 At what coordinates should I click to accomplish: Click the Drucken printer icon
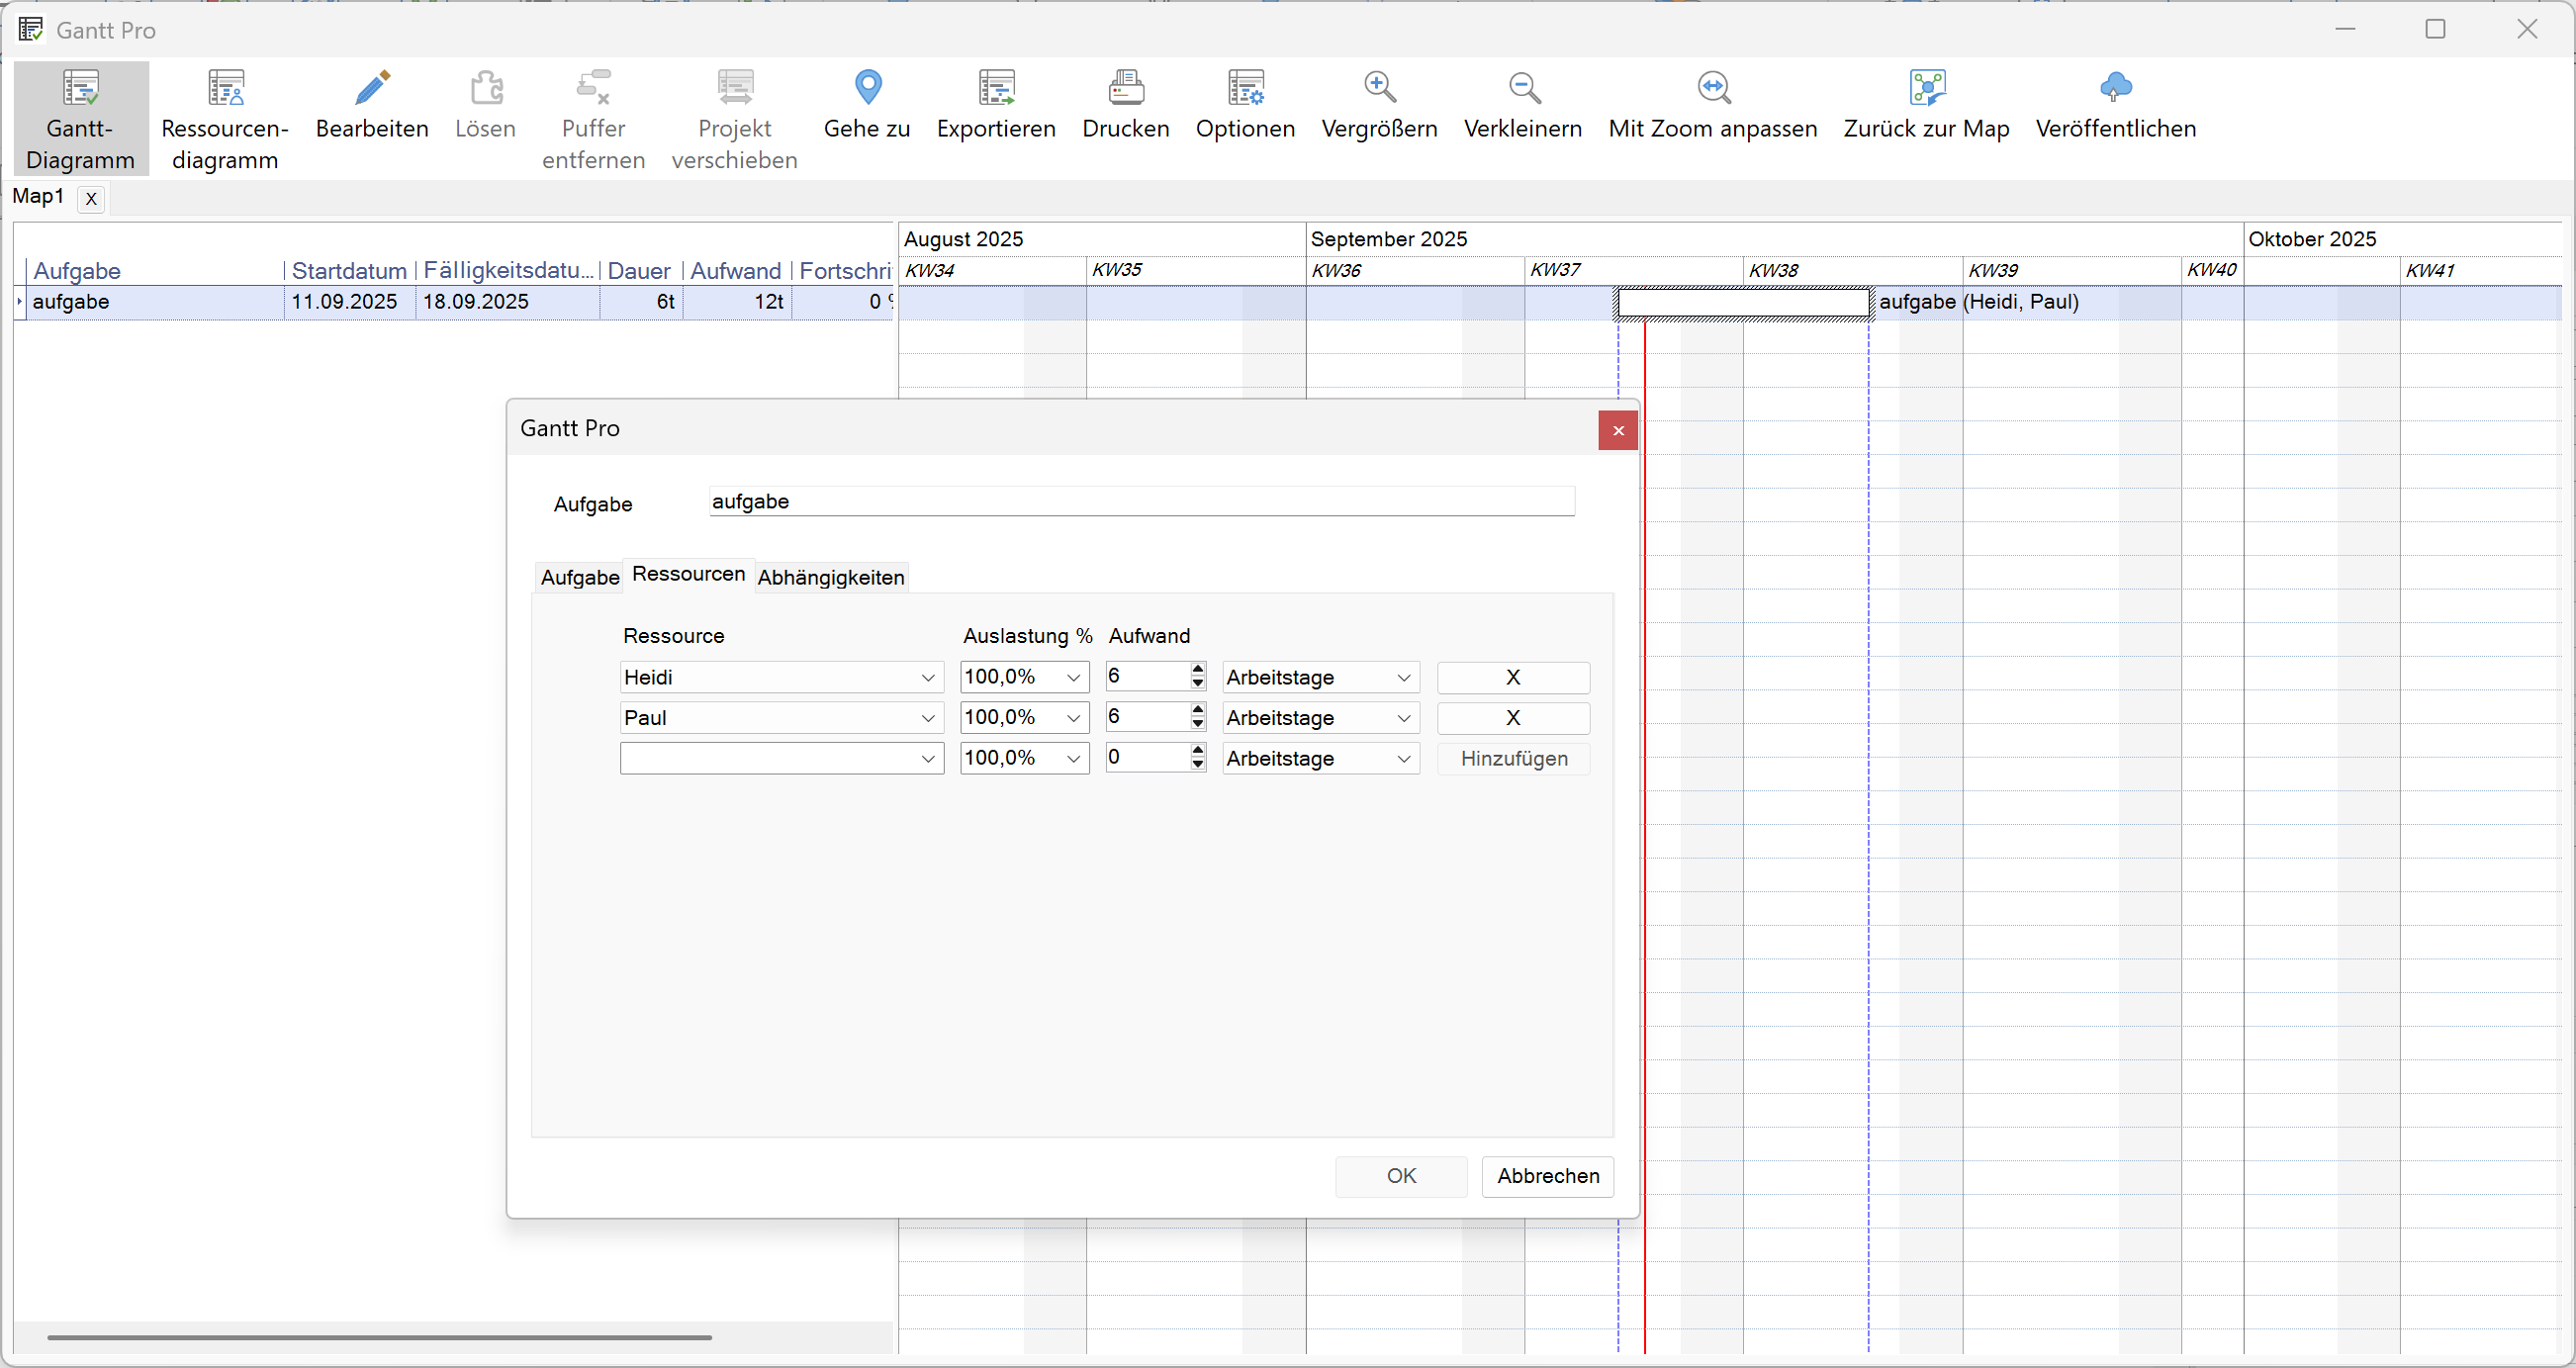click(1126, 88)
